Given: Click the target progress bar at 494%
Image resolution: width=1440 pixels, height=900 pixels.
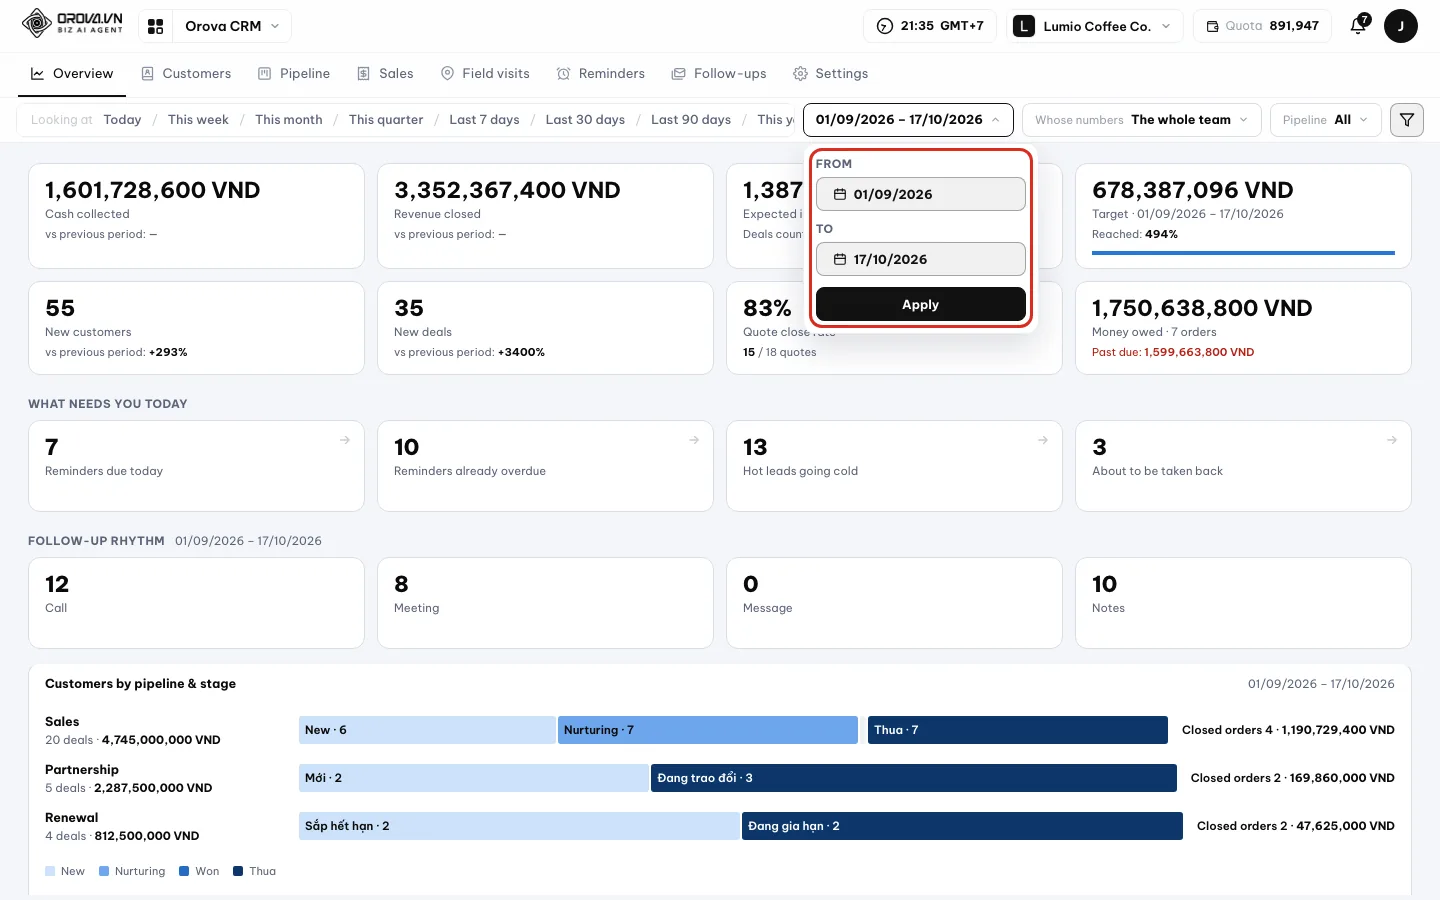Looking at the screenshot, I should 1243,253.
